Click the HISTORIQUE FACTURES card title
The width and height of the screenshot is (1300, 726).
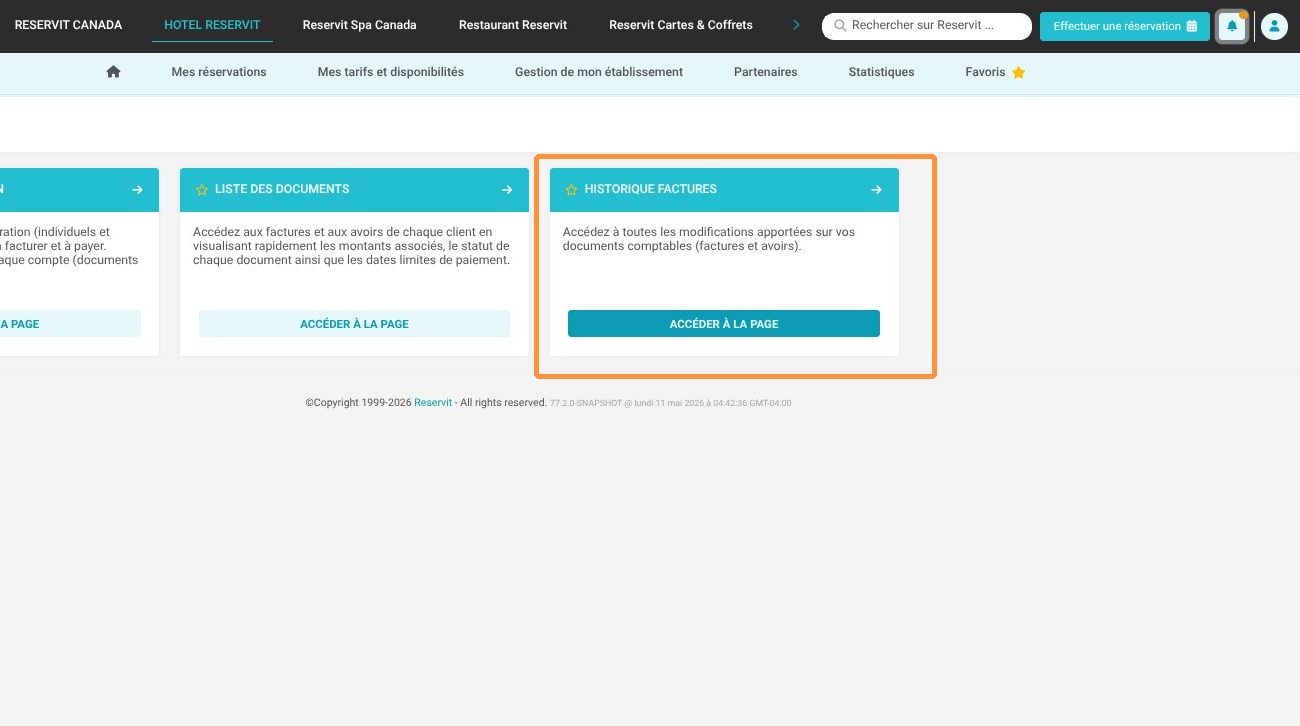[651, 189]
